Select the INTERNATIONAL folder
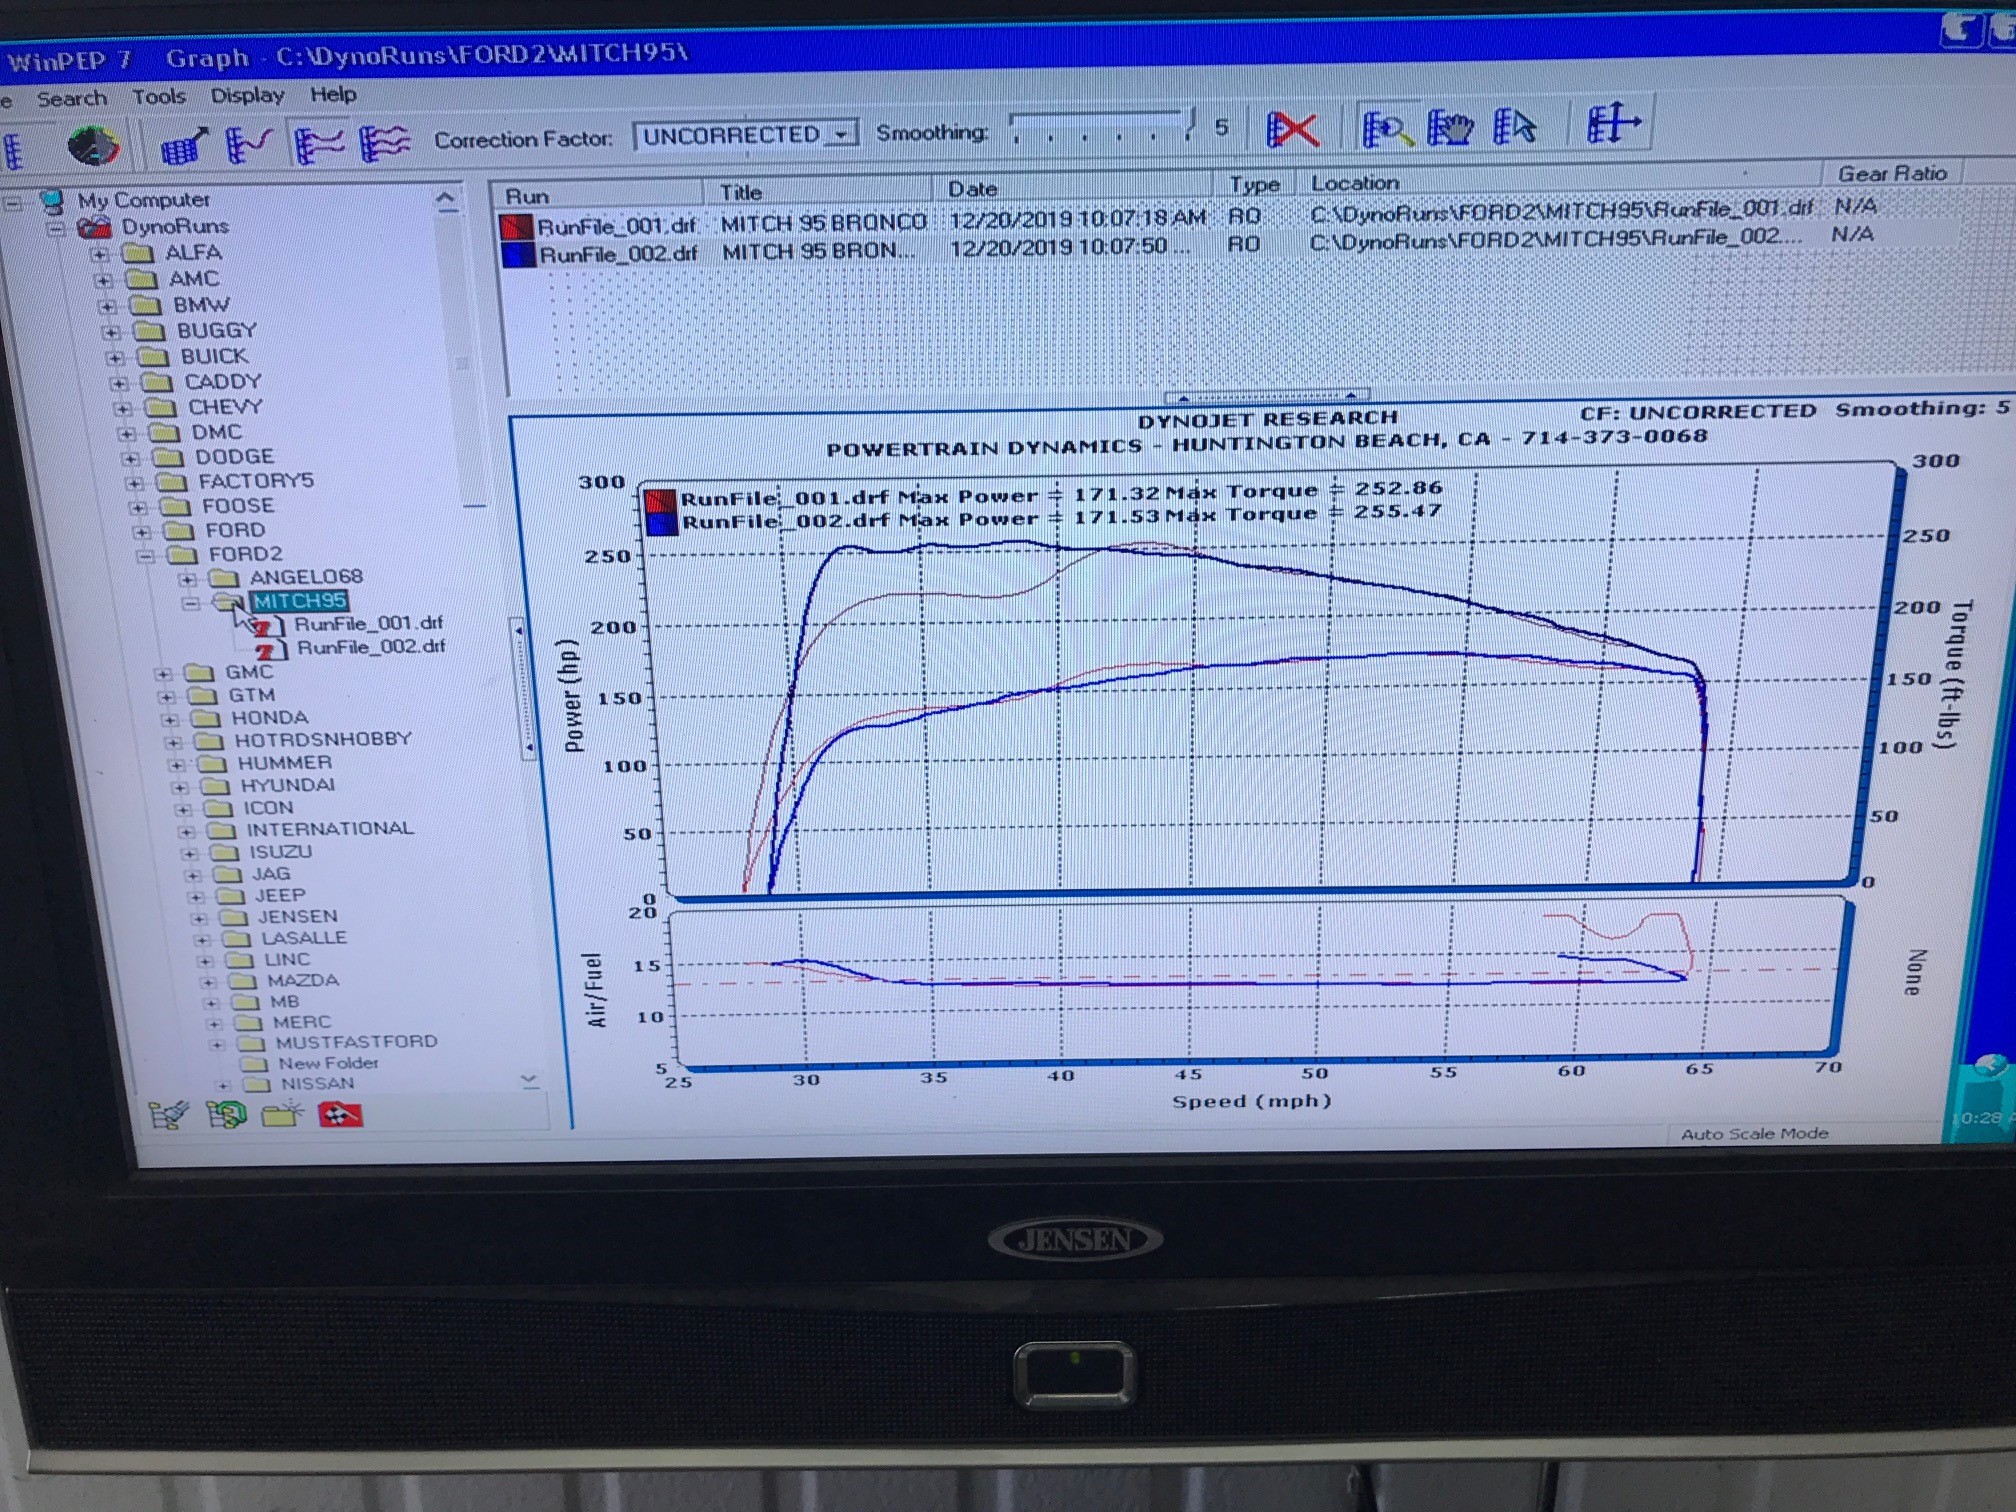This screenshot has height=1512, width=2016. (330, 829)
